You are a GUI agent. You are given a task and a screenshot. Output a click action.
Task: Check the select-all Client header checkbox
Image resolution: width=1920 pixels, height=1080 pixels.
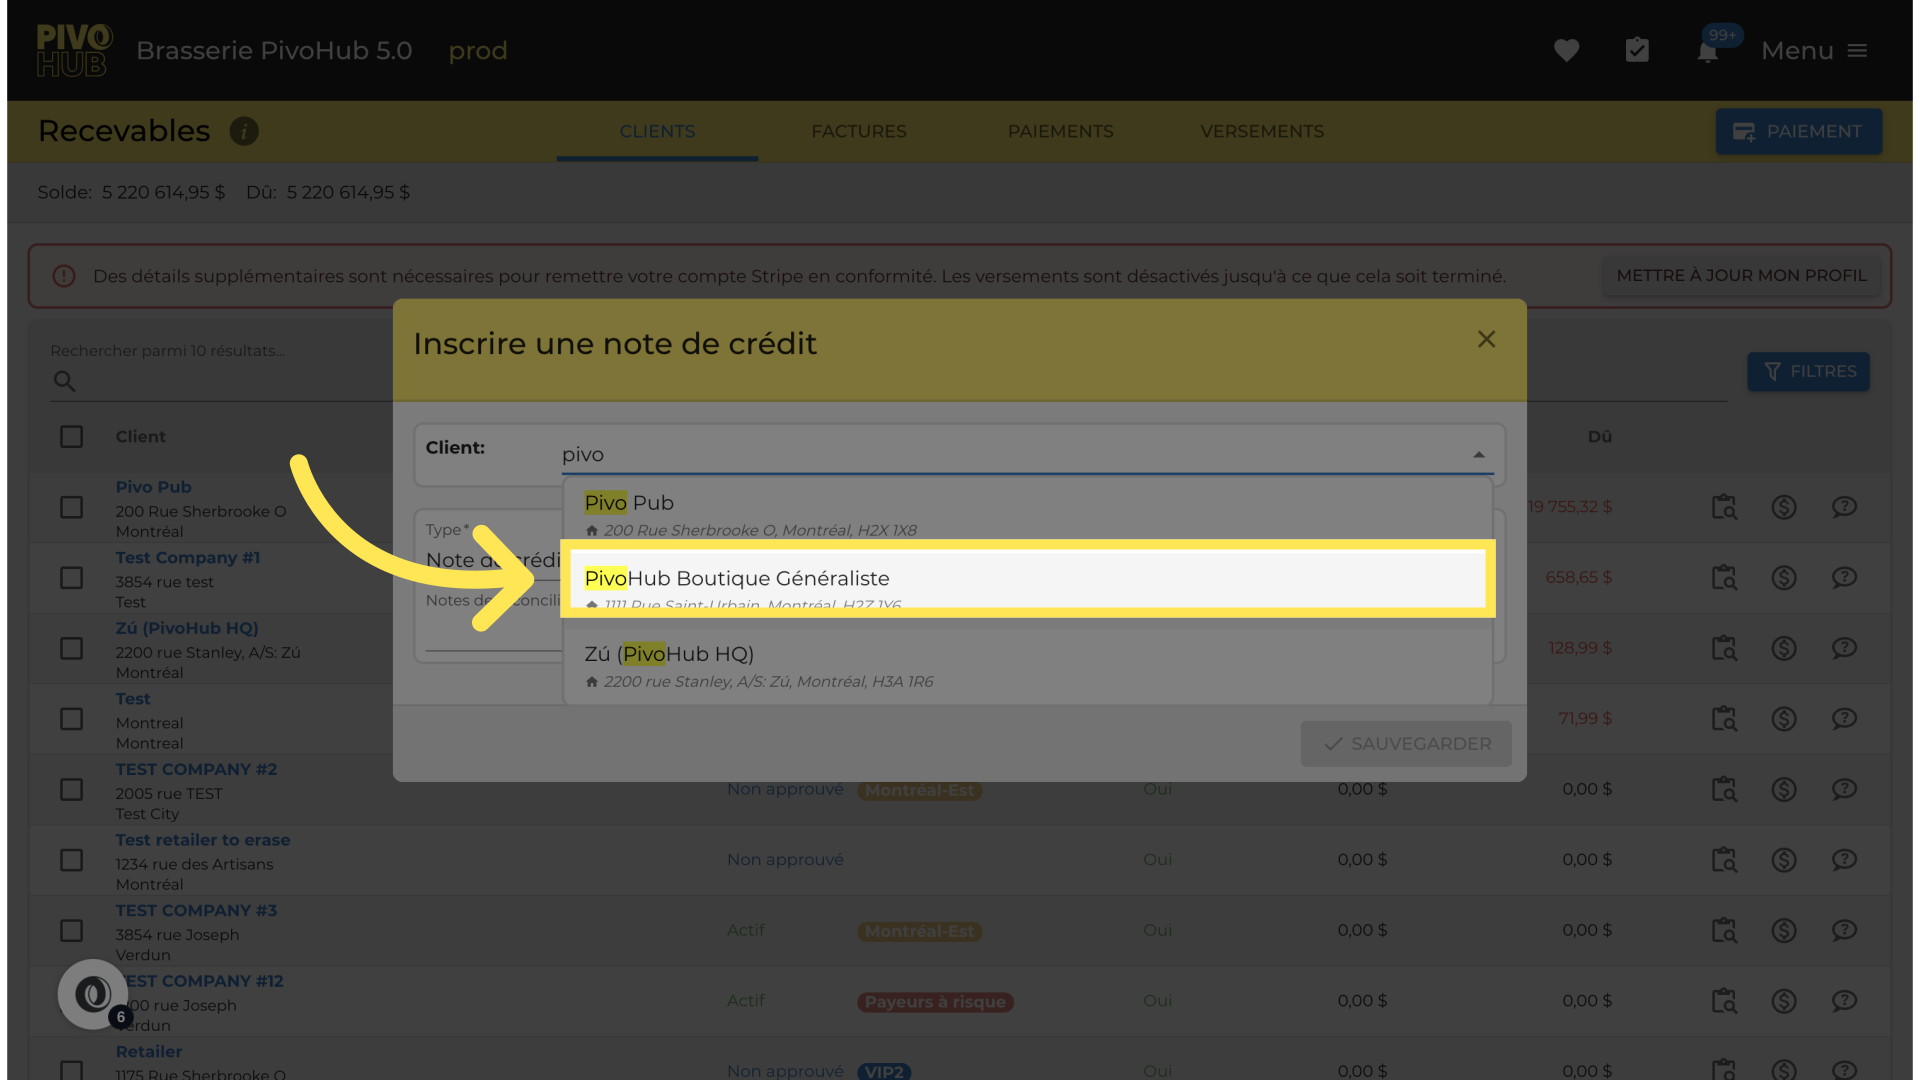coord(72,437)
